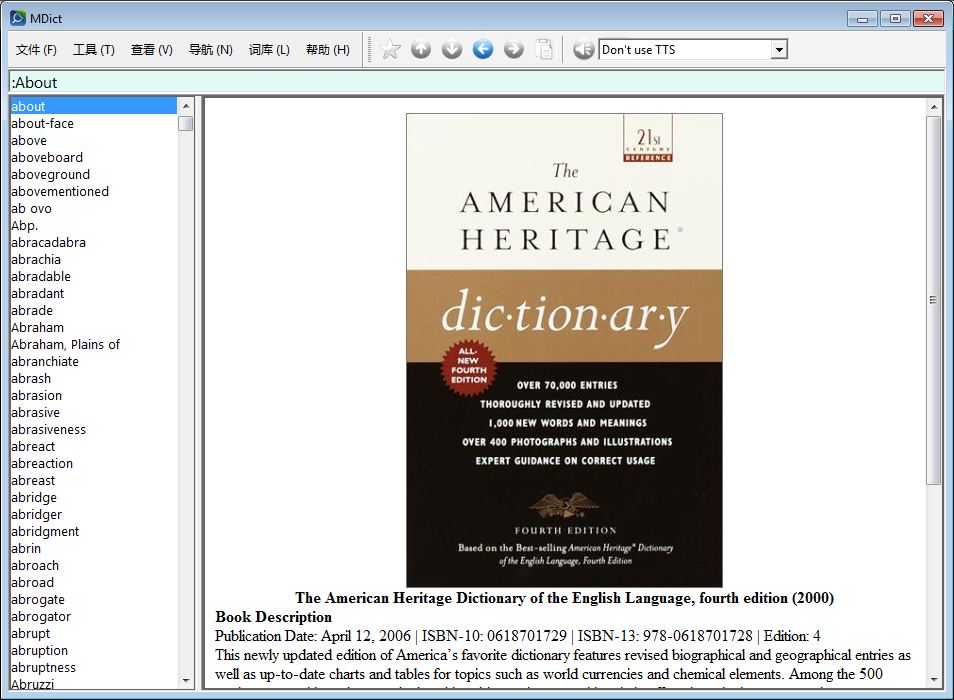954x700 pixels.
Task: Click the favorites star icon
Action: click(390, 49)
